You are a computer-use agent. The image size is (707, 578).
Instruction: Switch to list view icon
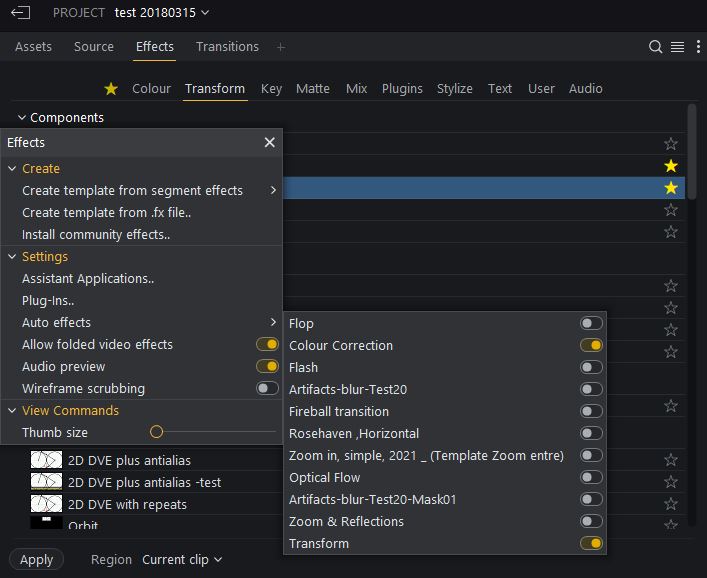click(x=677, y=46)
